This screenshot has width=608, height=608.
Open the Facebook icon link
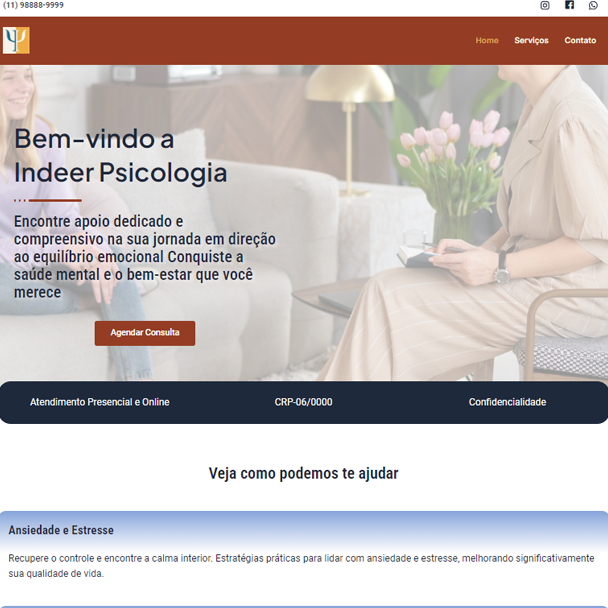[x=569, y=5]
